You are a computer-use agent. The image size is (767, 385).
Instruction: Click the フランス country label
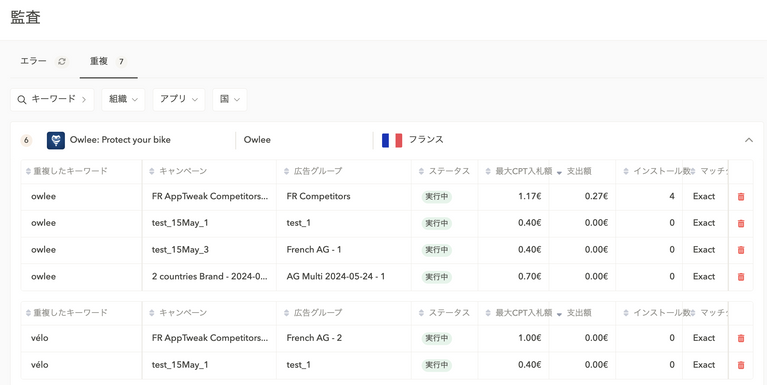point(426,139)
